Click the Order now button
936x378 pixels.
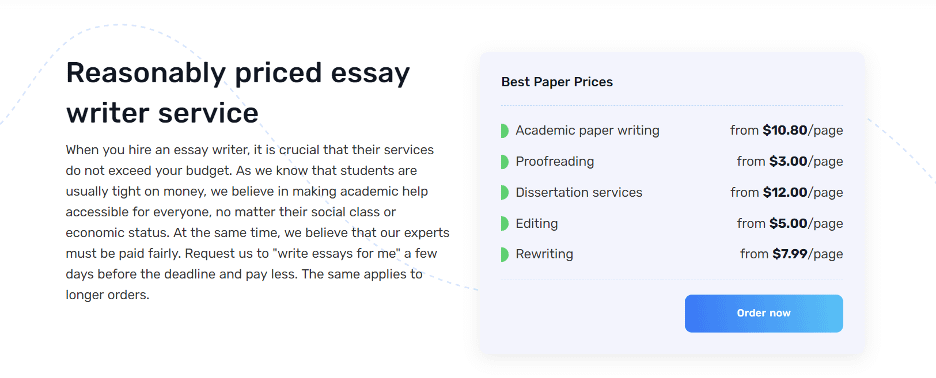[x=763, y=314]
